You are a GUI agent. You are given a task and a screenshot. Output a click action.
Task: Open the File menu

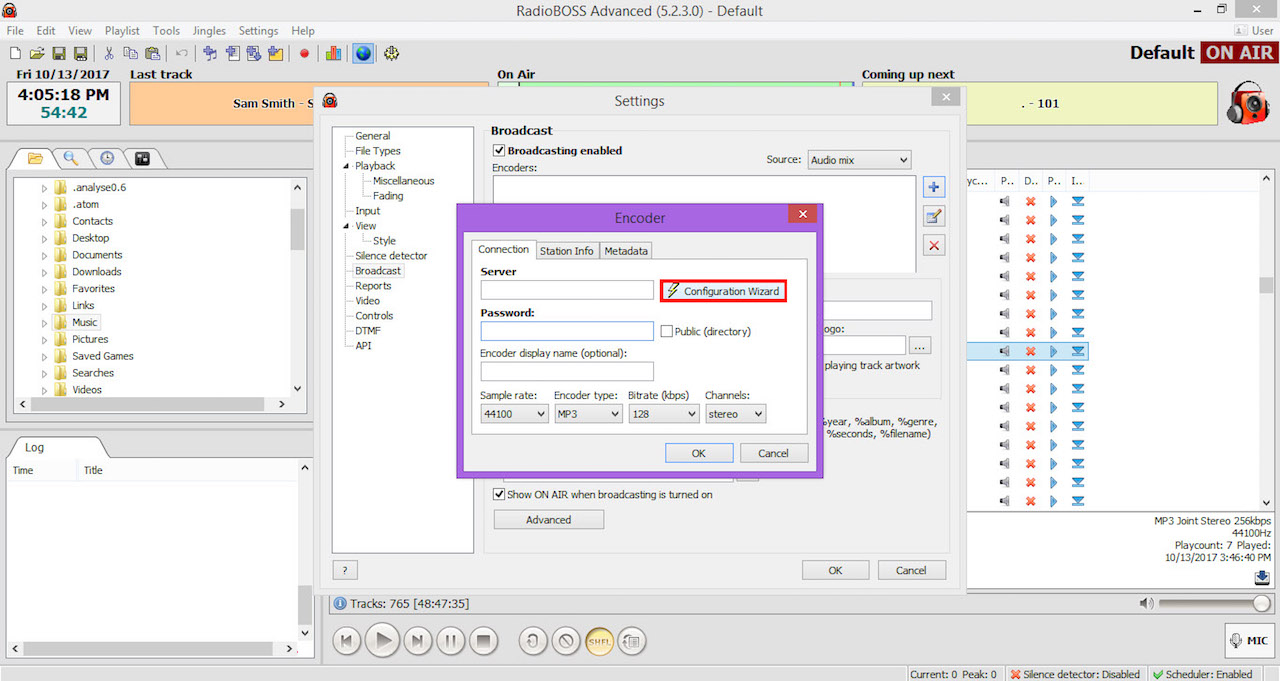pos(15,31)
